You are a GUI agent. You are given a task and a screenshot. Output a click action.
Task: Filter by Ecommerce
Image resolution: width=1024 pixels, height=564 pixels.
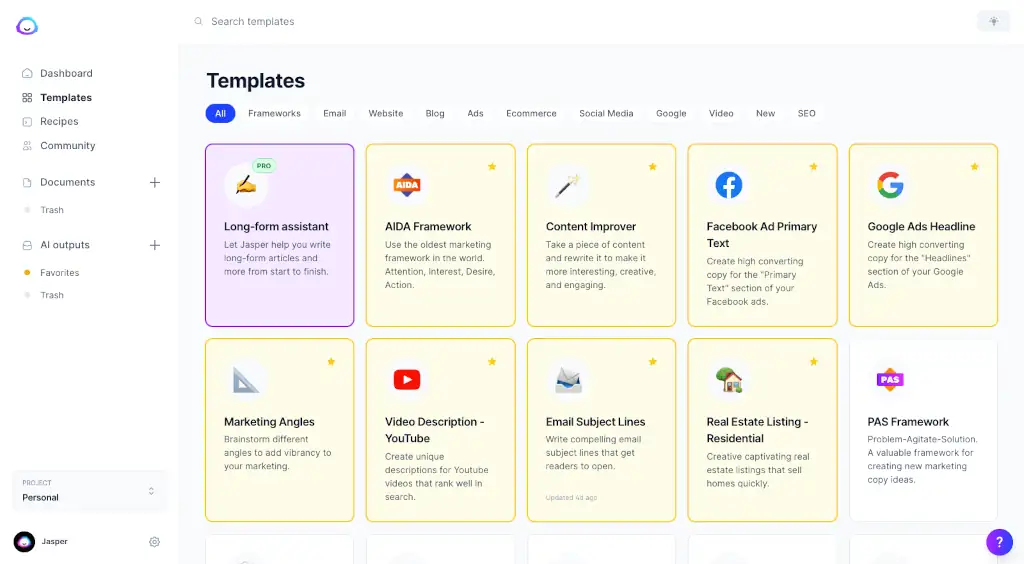[531, 113]
